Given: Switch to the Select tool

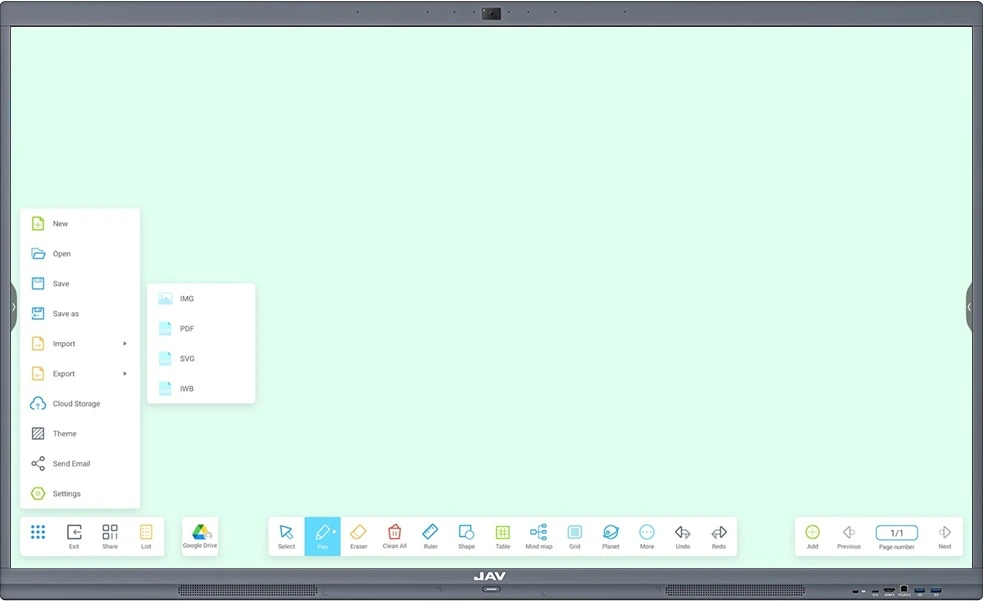Looking at the screenshot, I should click(x=286, y=535).
